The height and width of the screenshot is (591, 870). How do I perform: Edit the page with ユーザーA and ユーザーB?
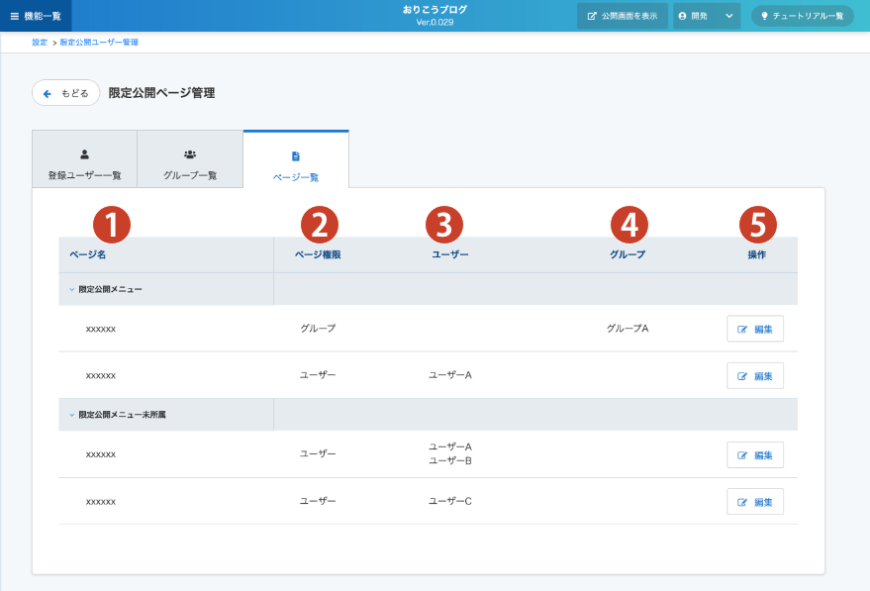pyautogui.click(x=755, y=455)
